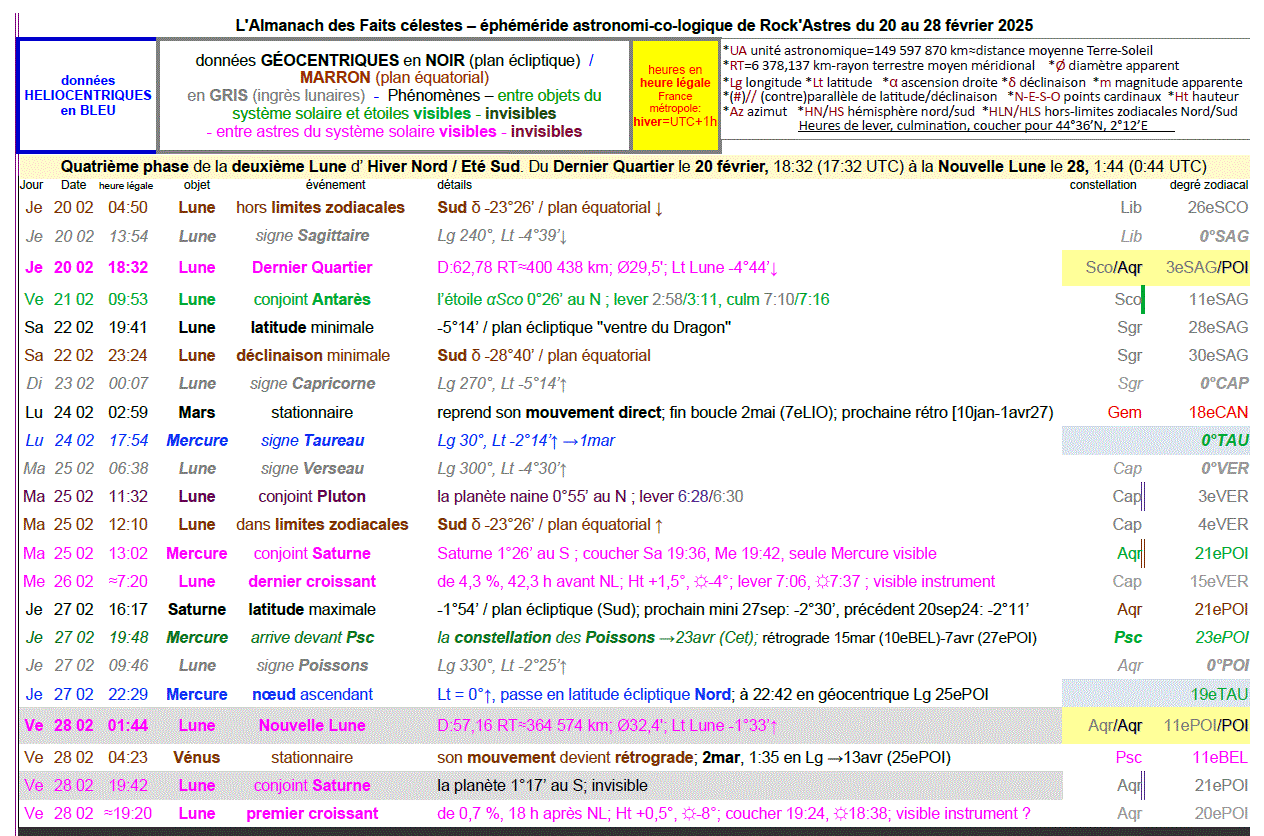Click the blue HELIOCENTRIQUES legend box
The image size is (1264, 836).
(x=88, y=95)
